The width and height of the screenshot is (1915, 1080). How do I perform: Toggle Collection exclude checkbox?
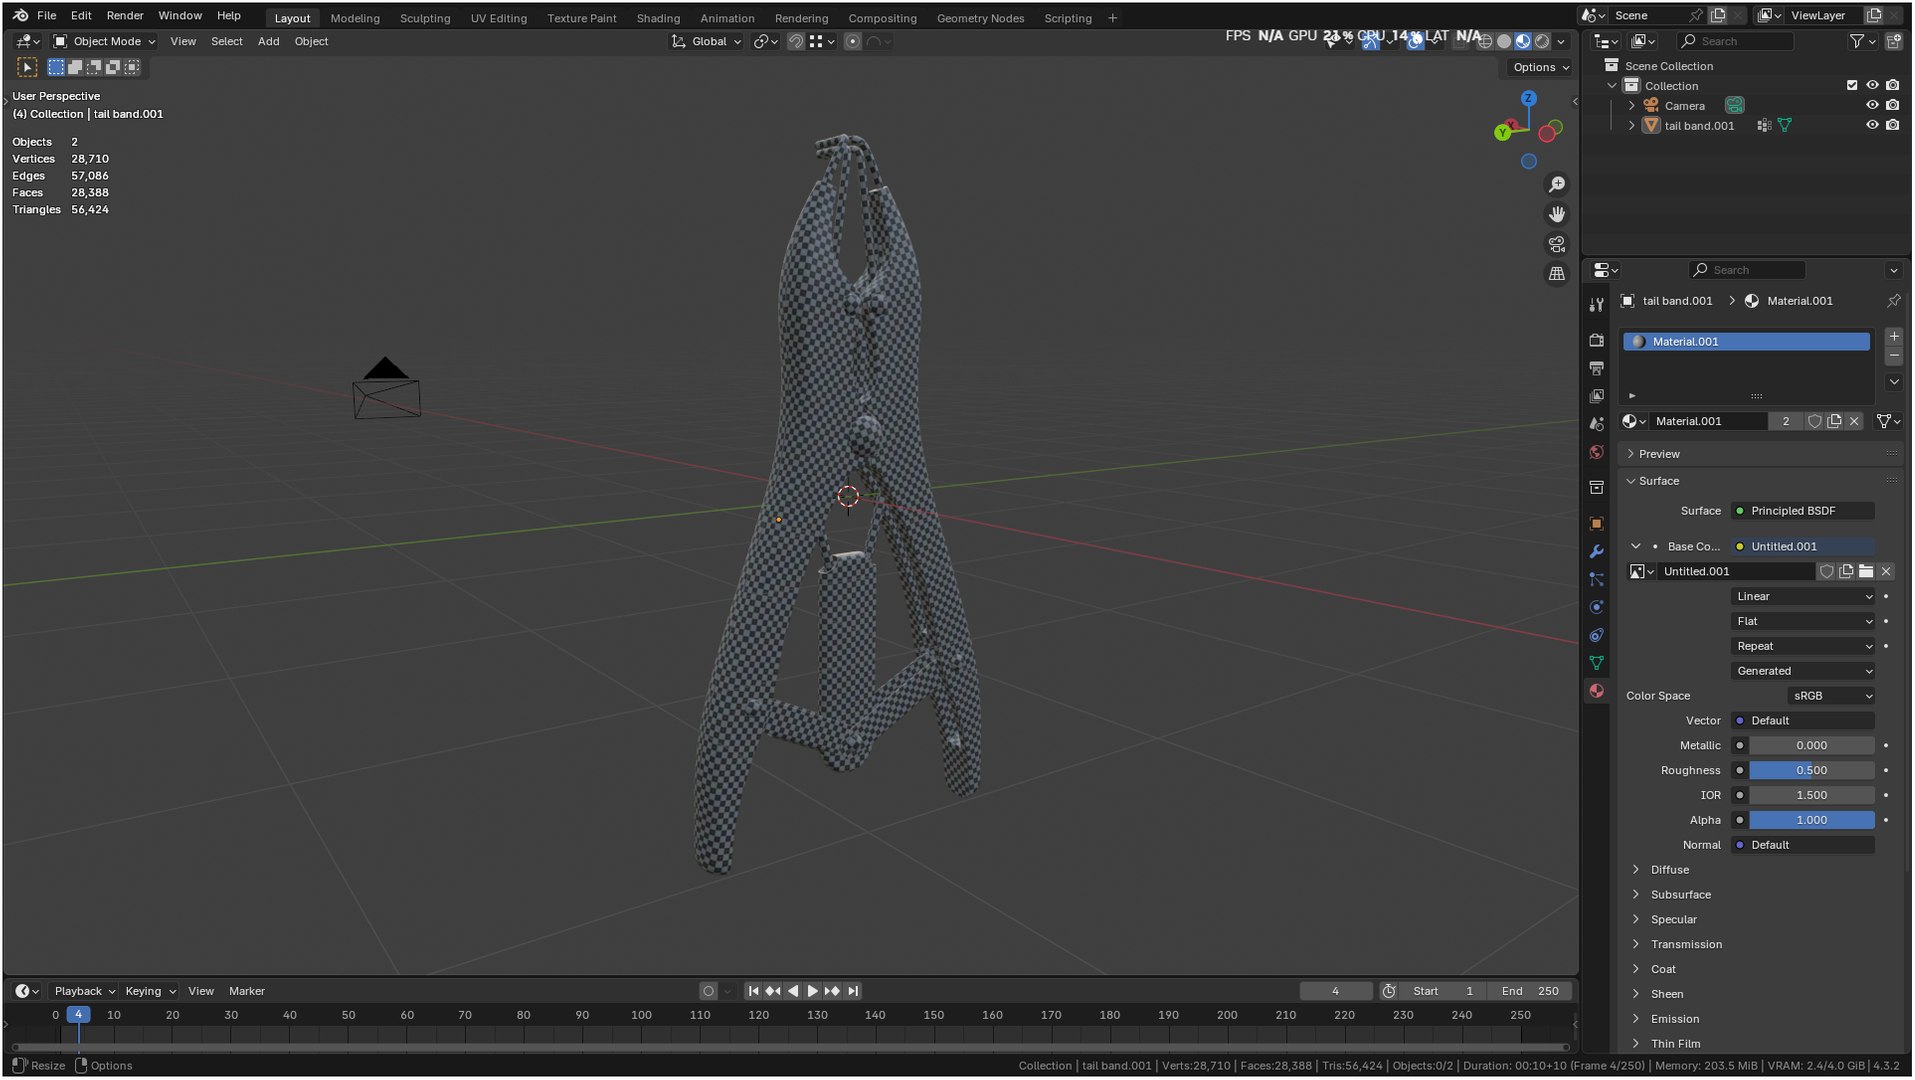[x=1852, y=86]
